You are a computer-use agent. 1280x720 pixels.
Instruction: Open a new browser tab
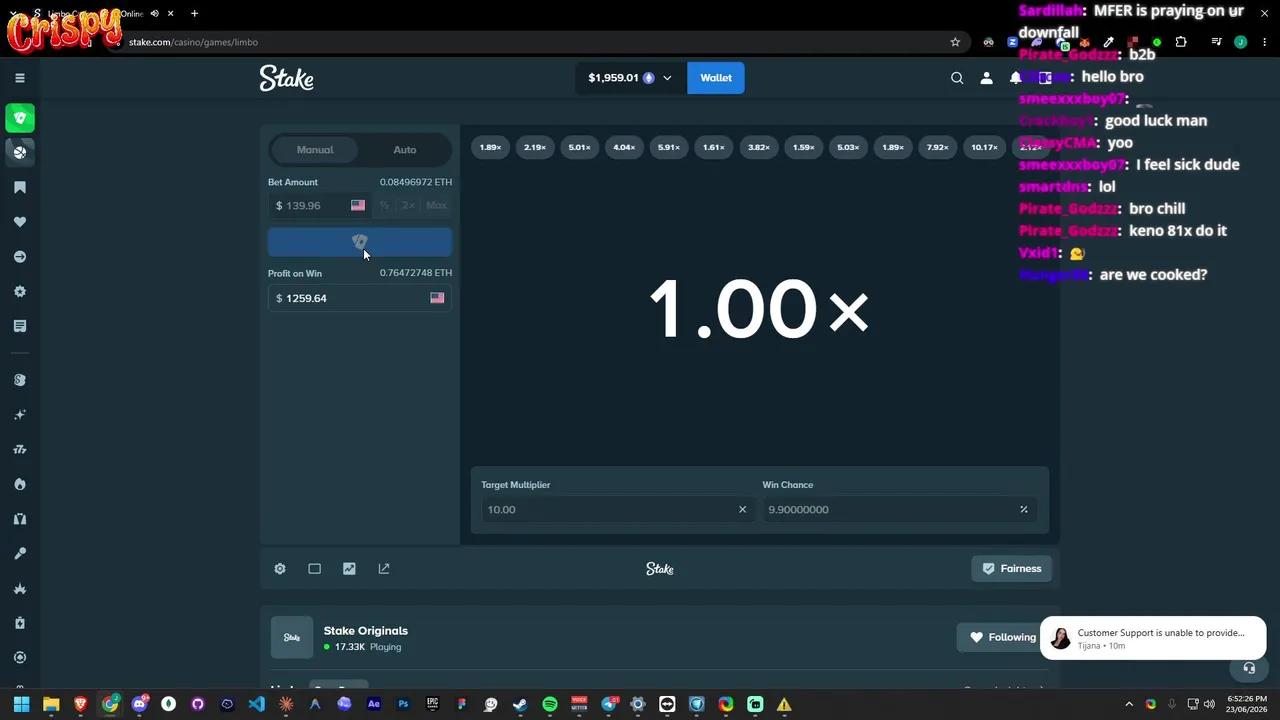195,14
